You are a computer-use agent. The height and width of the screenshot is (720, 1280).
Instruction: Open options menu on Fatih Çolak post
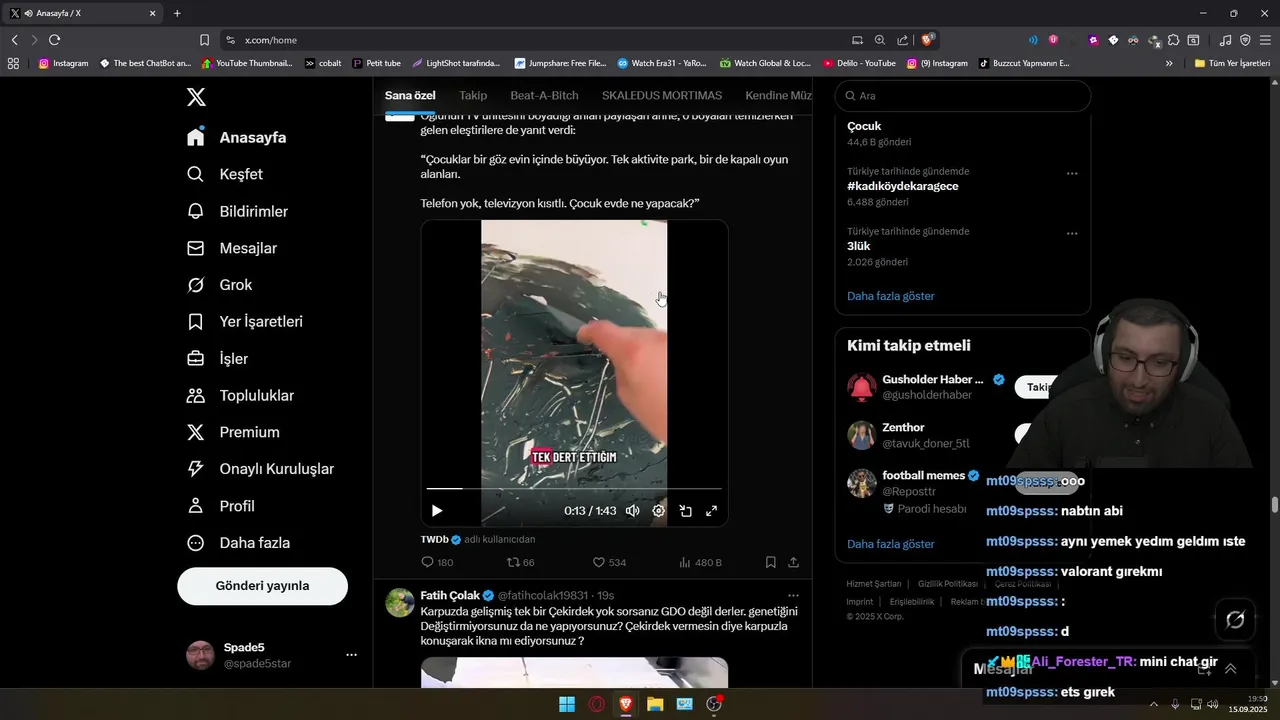pyautogui.click(x=793, y=595)
